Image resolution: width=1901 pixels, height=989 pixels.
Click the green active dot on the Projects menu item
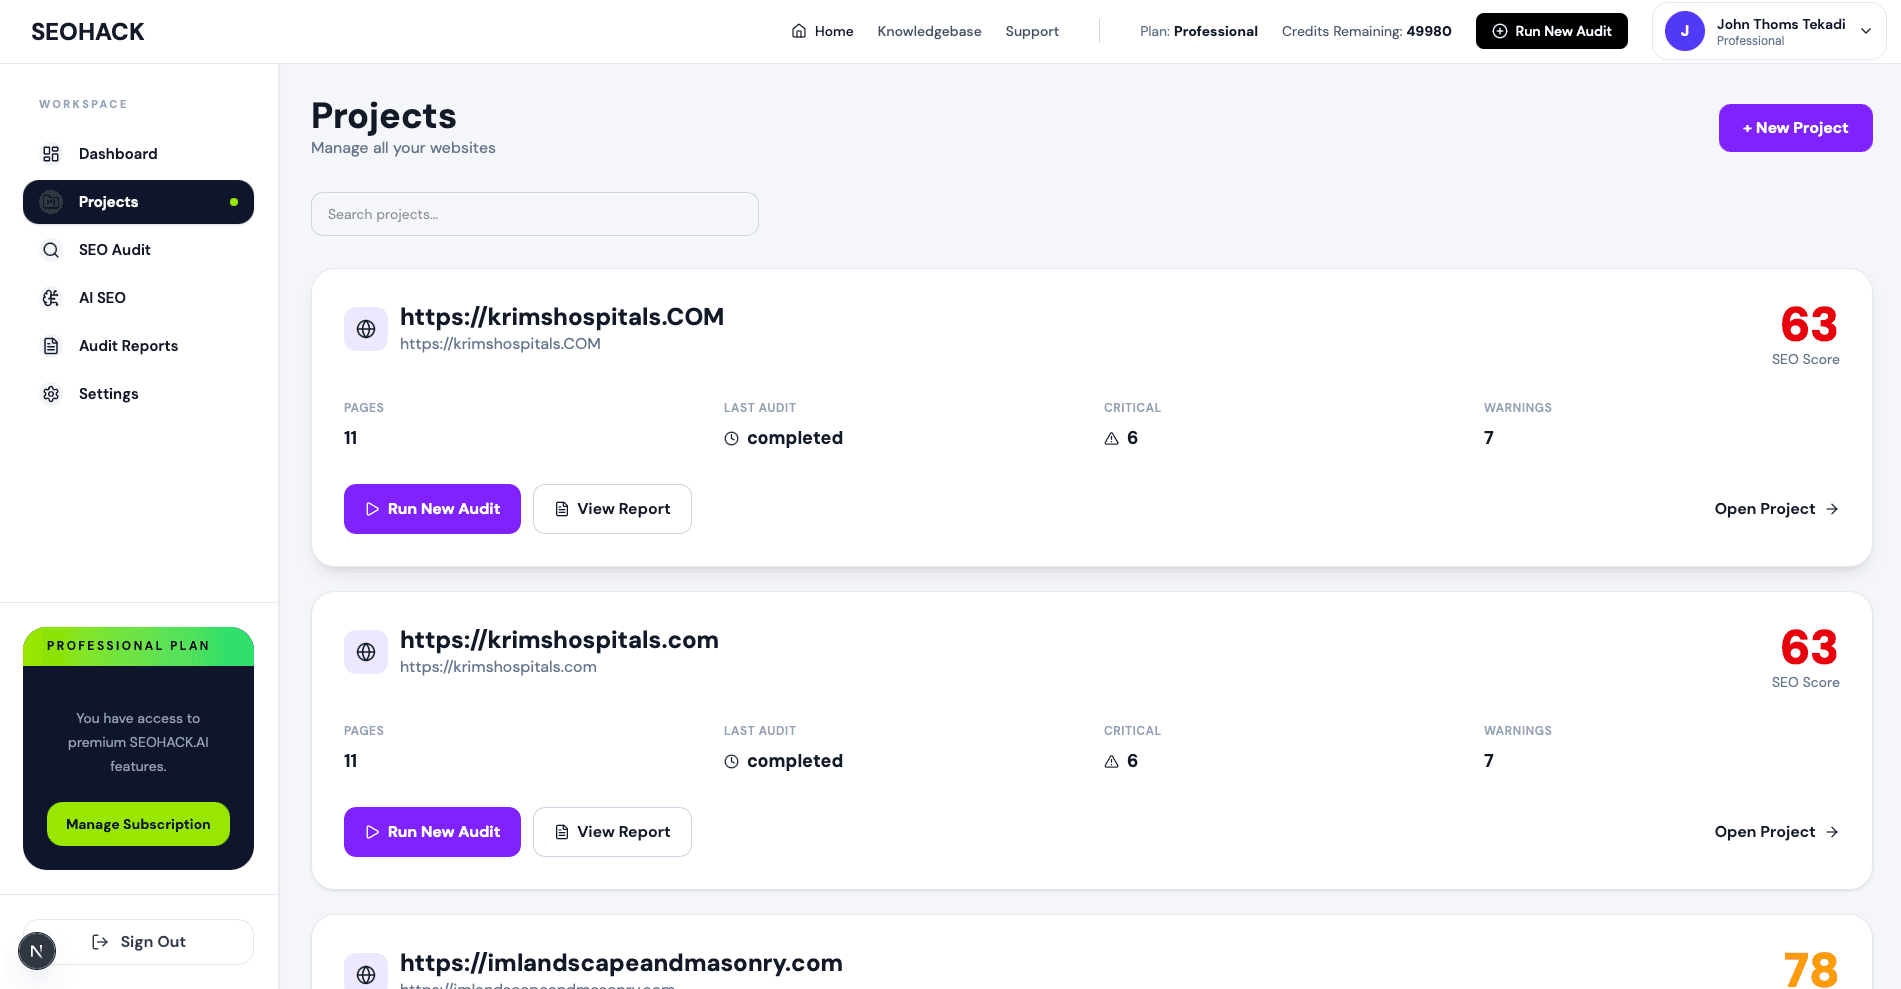(x=234, y=202)
